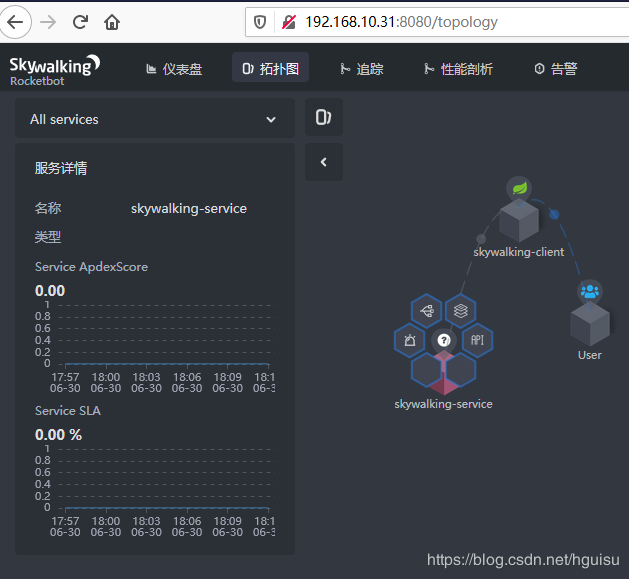
Task: Open the topology hexagon with the tree-structure icon
Action: 427,311
